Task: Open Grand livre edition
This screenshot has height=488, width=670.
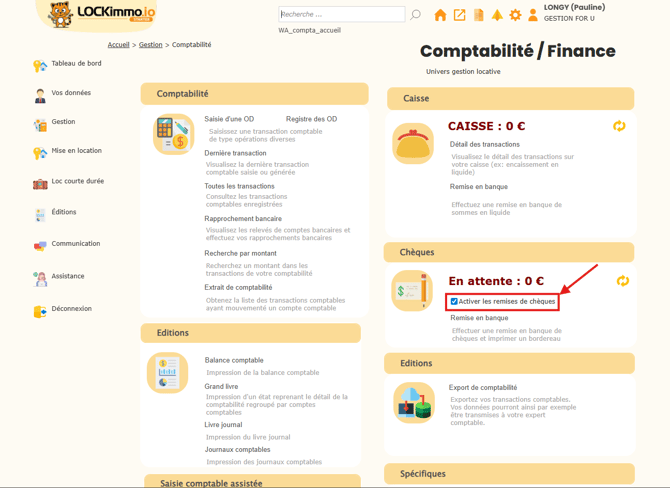Action: [221, 386]
